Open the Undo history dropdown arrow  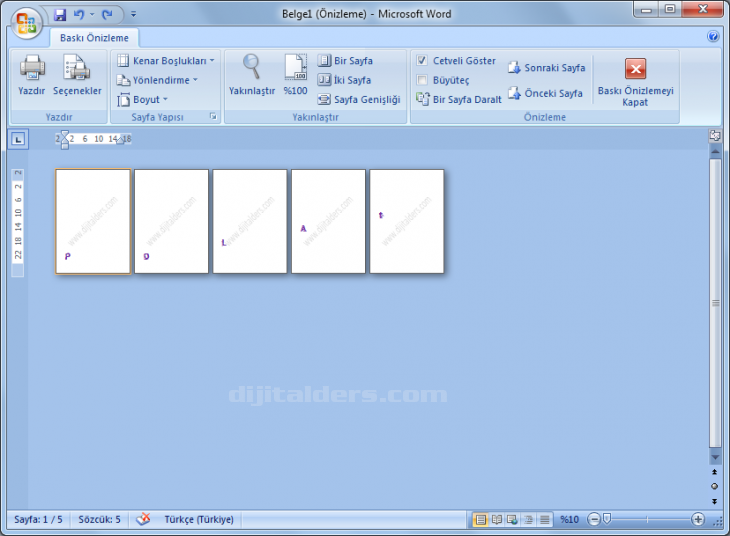pyautogui.click(x=92, y=14)
